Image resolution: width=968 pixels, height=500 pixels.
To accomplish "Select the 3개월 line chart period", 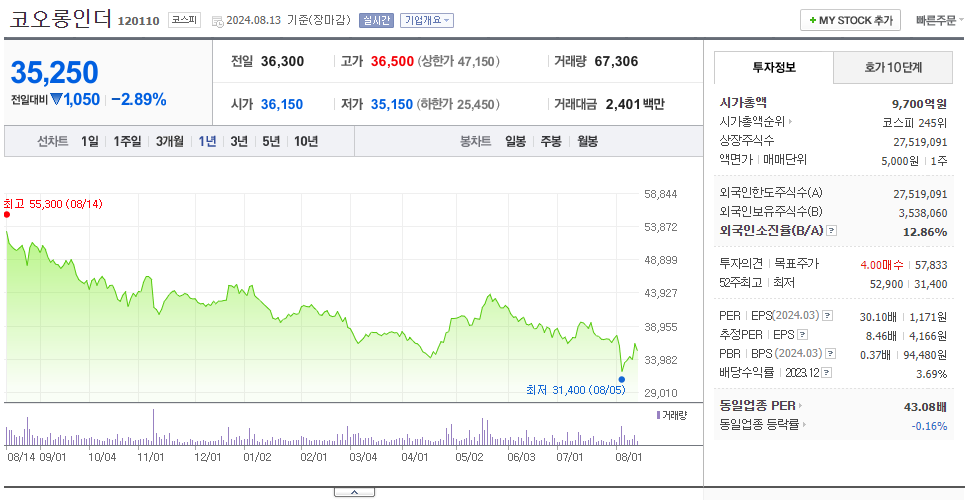I will point(170,141).
